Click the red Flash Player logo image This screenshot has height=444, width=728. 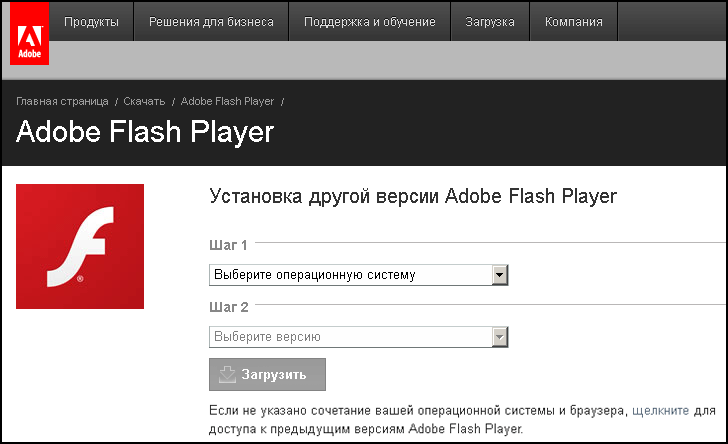(80, 246)
